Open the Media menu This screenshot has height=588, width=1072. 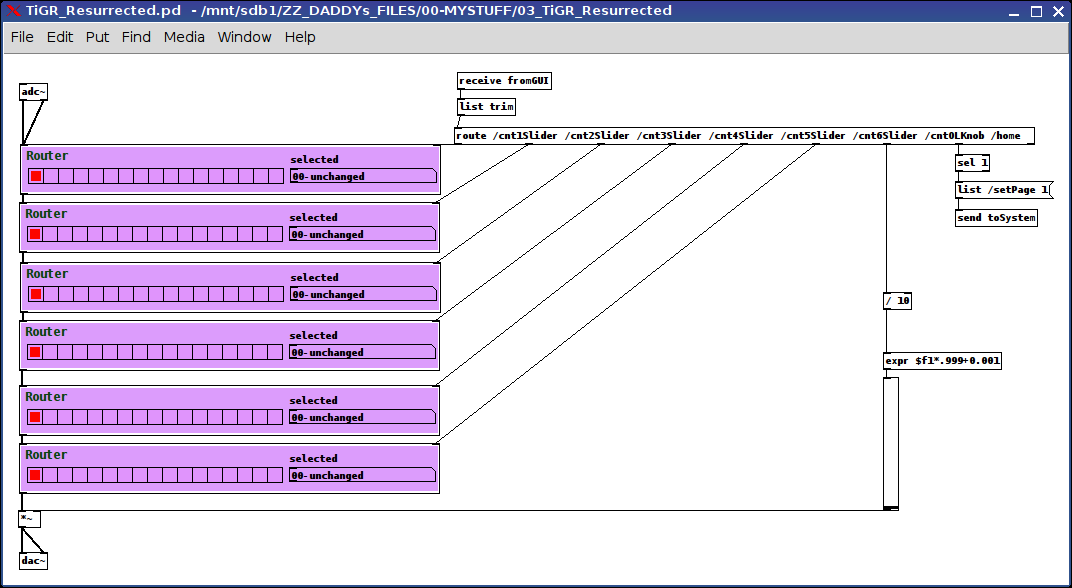point(184,37)
